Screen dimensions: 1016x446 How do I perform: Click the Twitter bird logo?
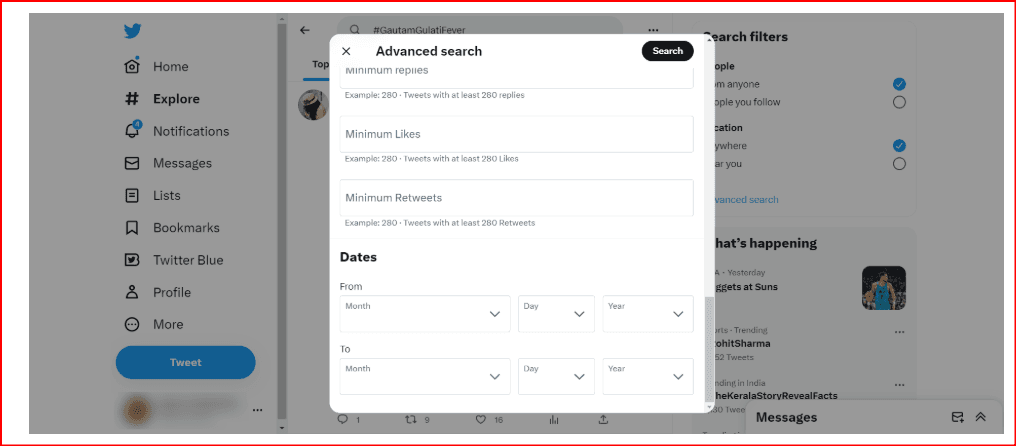133,31
